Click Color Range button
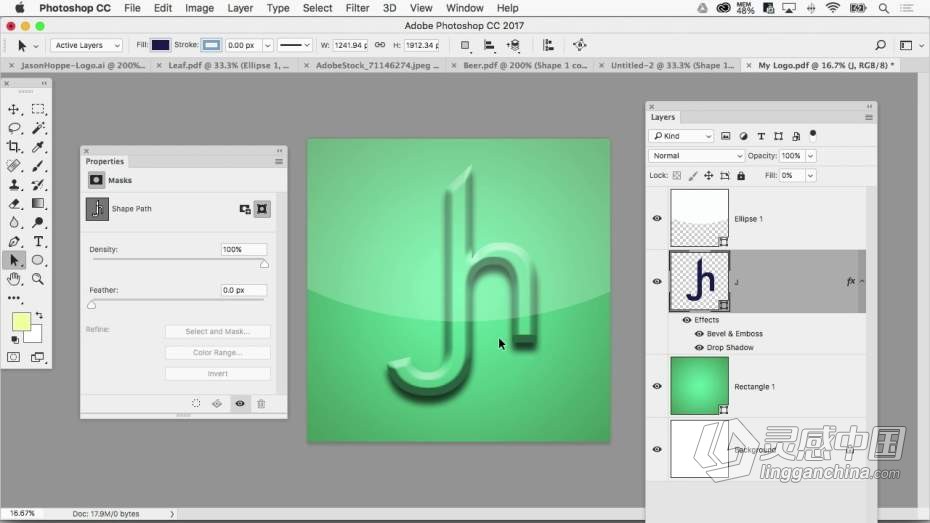Viewport: 930px width, 523px height. coord(218,352)
